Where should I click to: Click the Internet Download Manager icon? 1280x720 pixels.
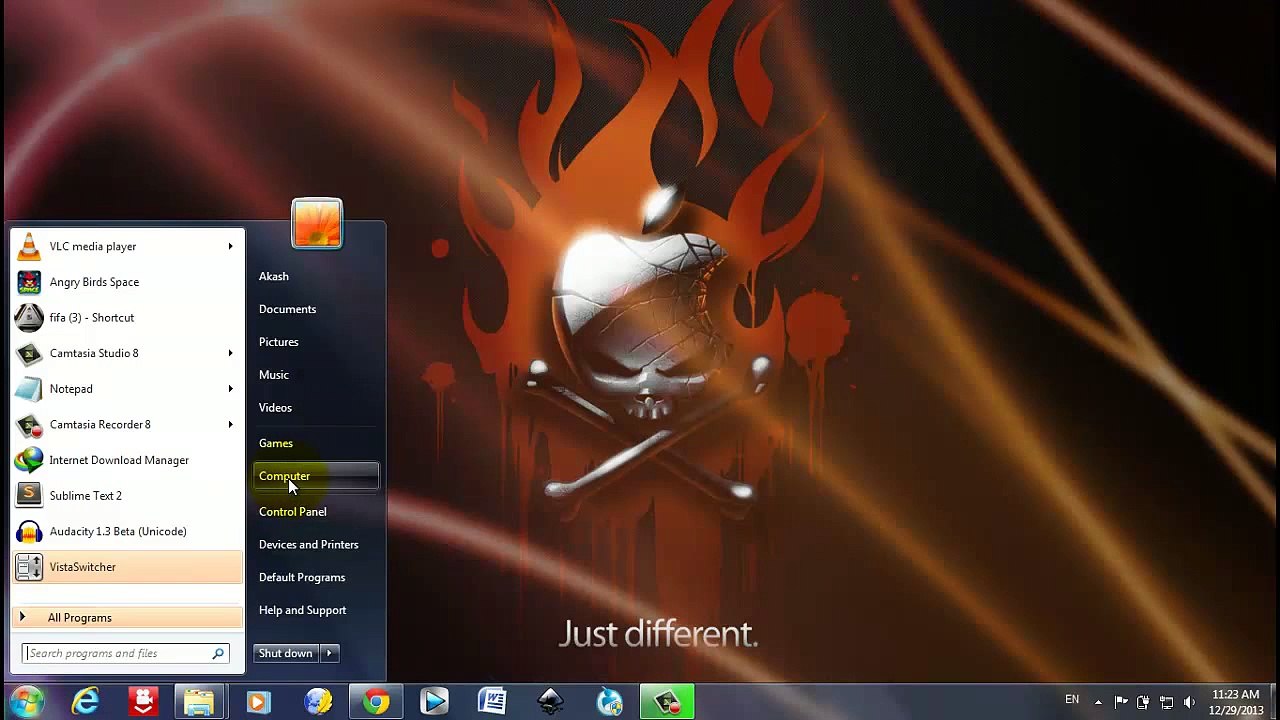29,460
